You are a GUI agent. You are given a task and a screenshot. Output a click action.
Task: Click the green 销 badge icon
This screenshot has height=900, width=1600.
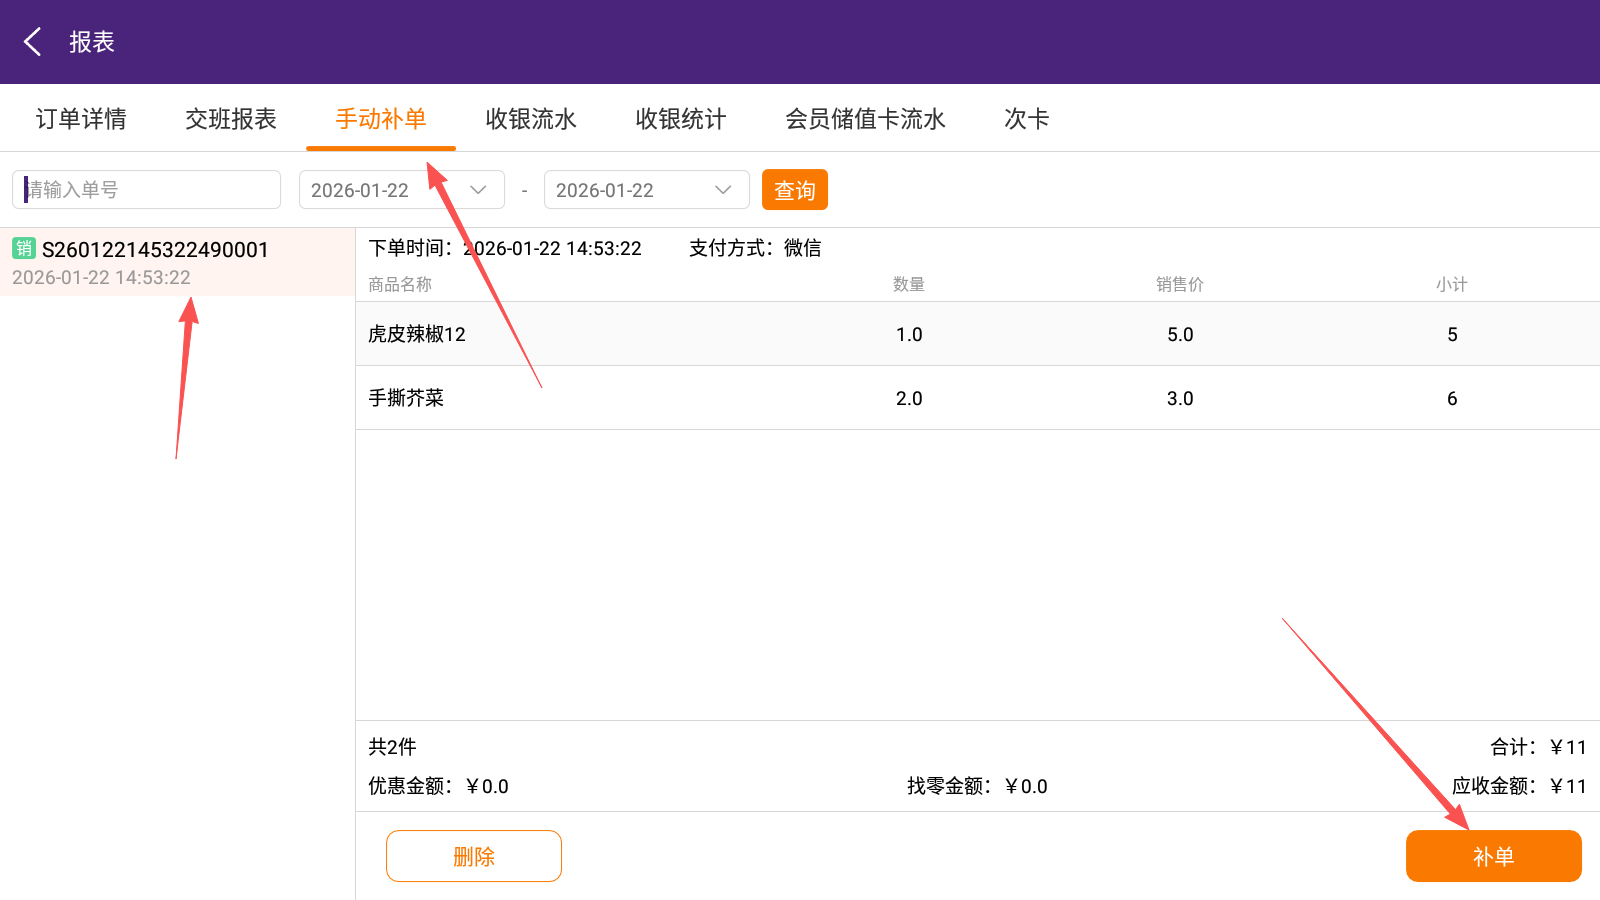24,248
